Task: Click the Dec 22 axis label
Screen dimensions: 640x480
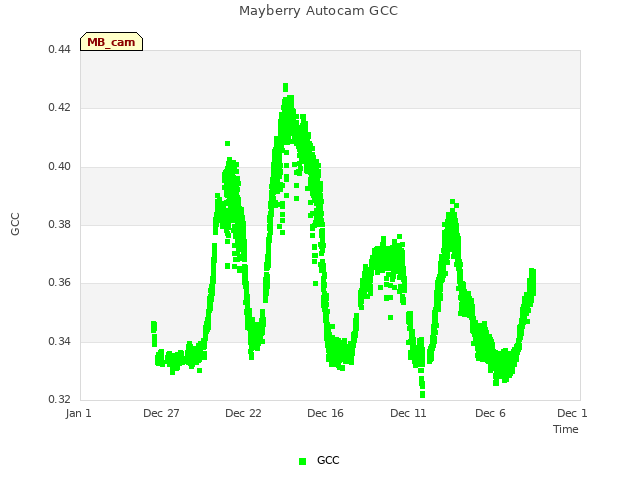Action: pyautogui.click(x=243, y=413)
